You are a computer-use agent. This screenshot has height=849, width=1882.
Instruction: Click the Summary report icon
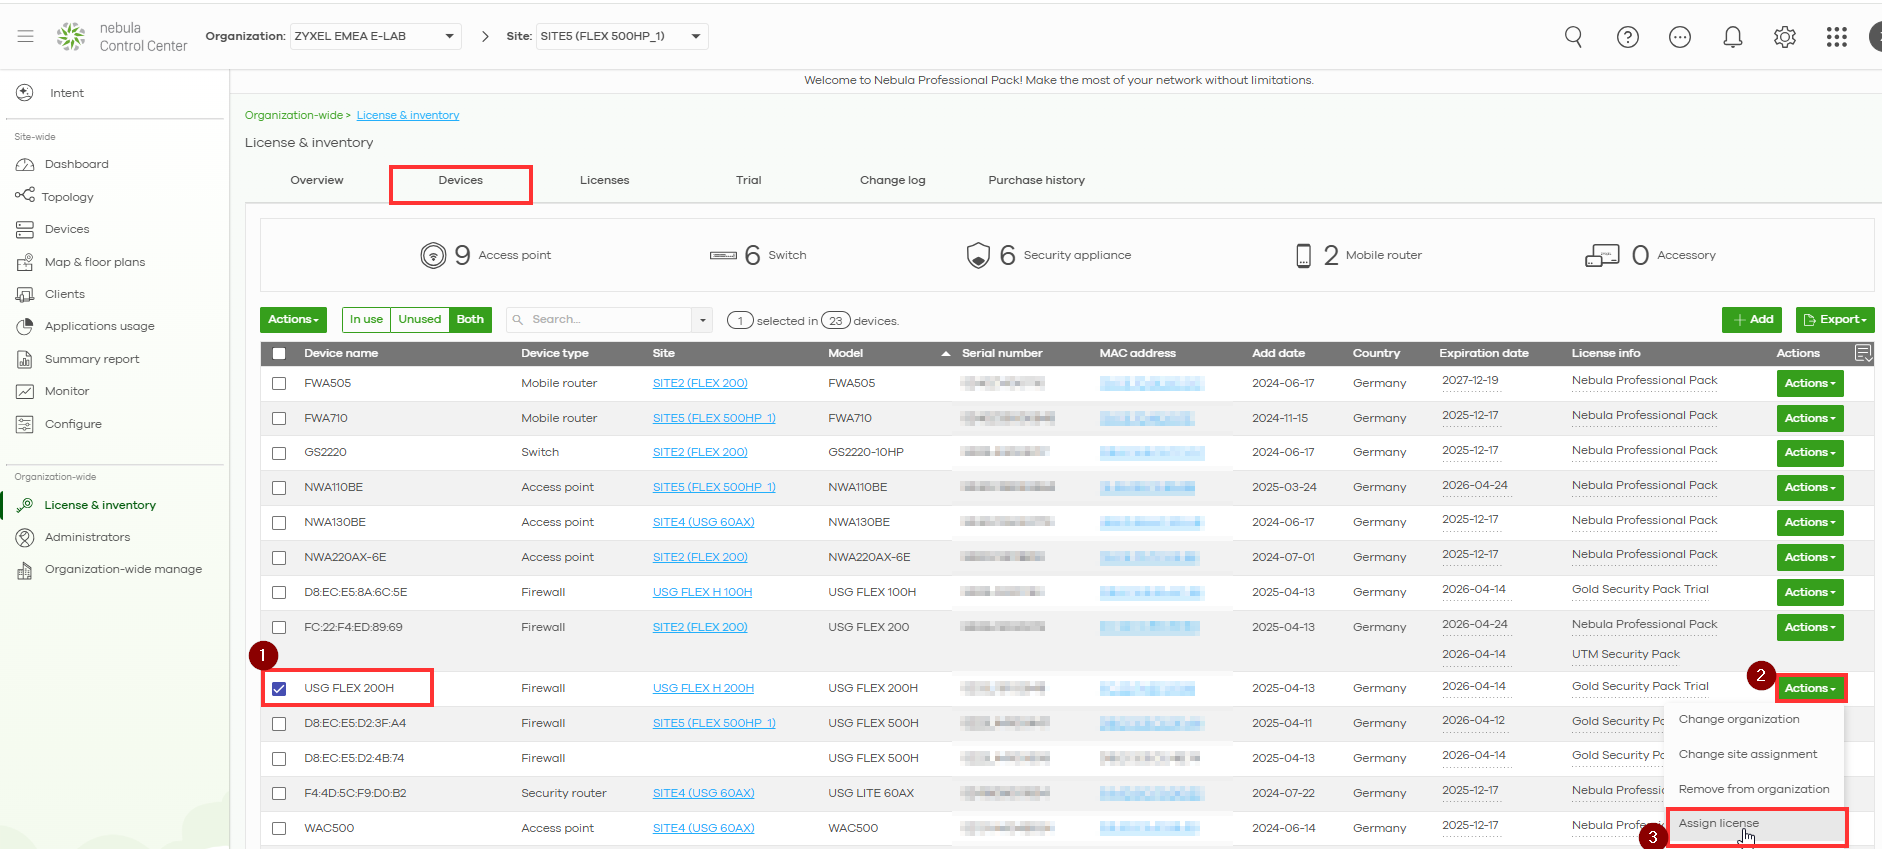[x=25, y=359]
